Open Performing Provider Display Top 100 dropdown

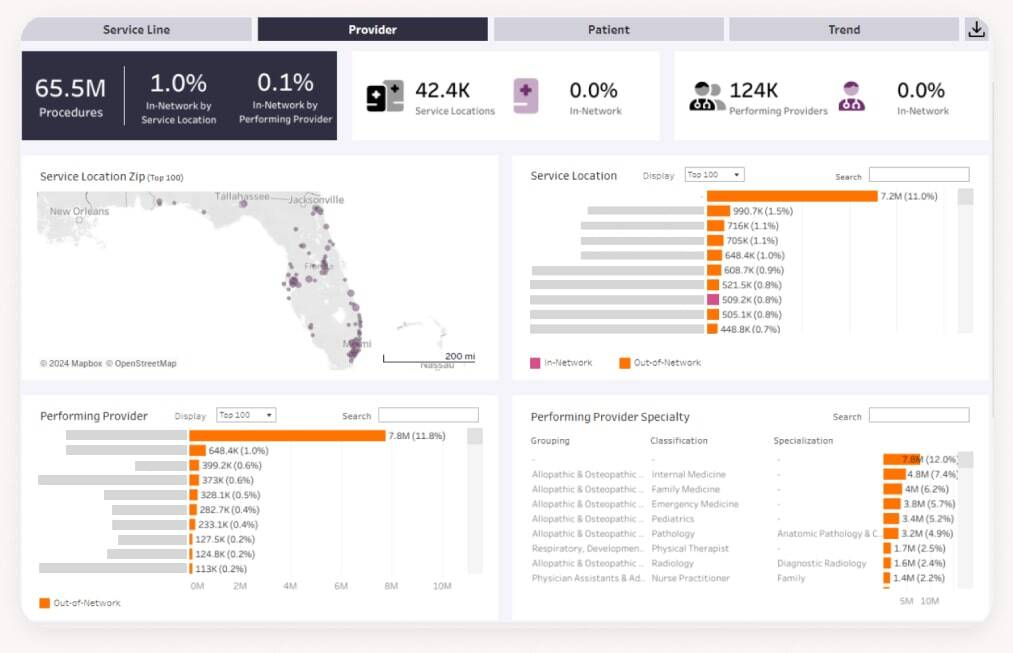tap(246, 415)
